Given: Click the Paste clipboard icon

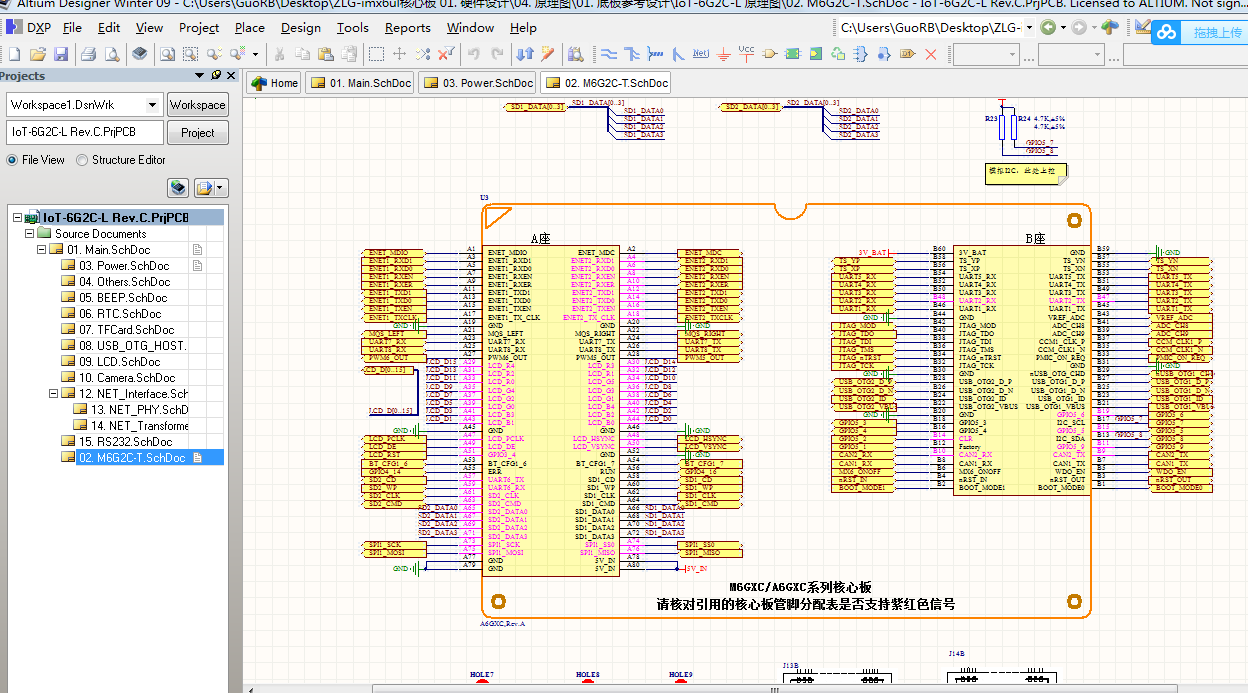Looking at the screenshot, I should 325,53.
